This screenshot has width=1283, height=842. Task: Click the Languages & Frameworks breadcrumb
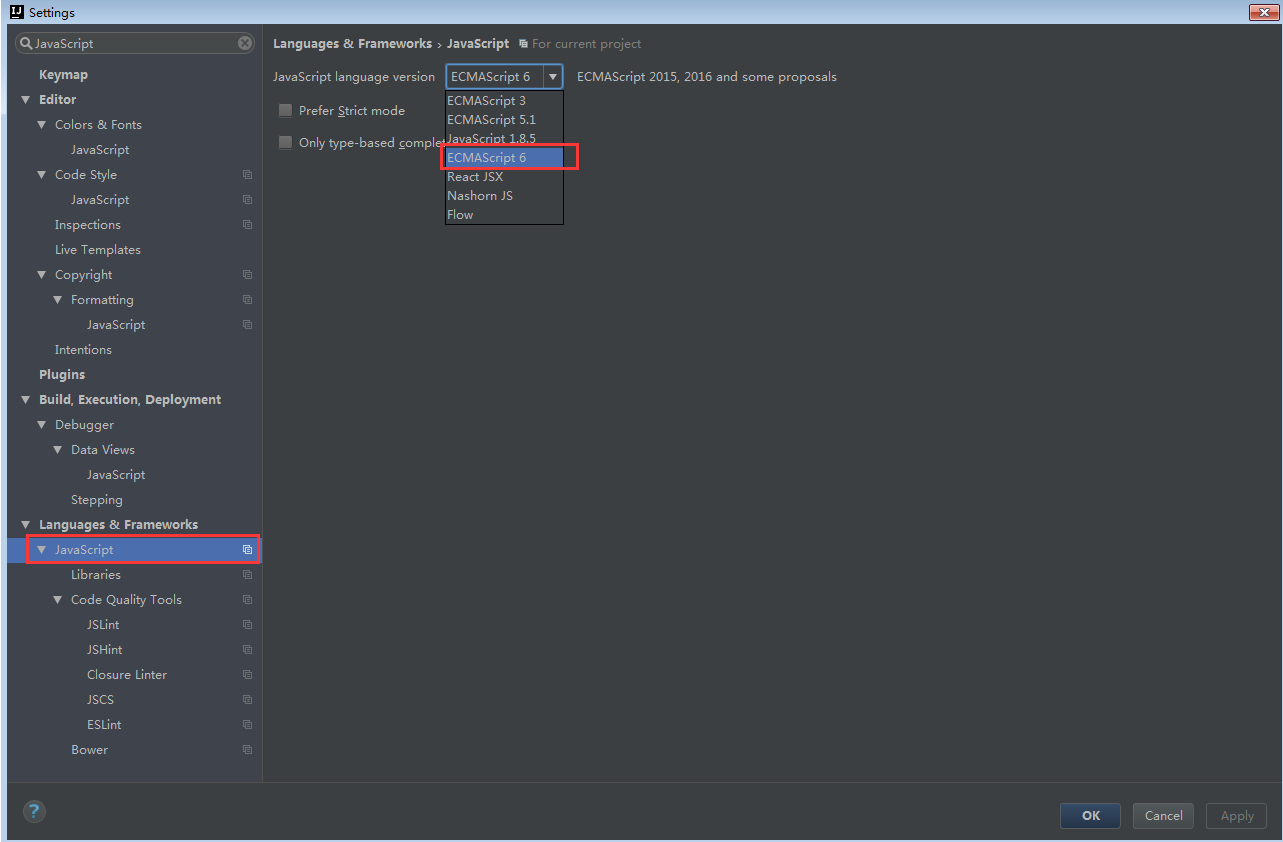tap(352, 44)
